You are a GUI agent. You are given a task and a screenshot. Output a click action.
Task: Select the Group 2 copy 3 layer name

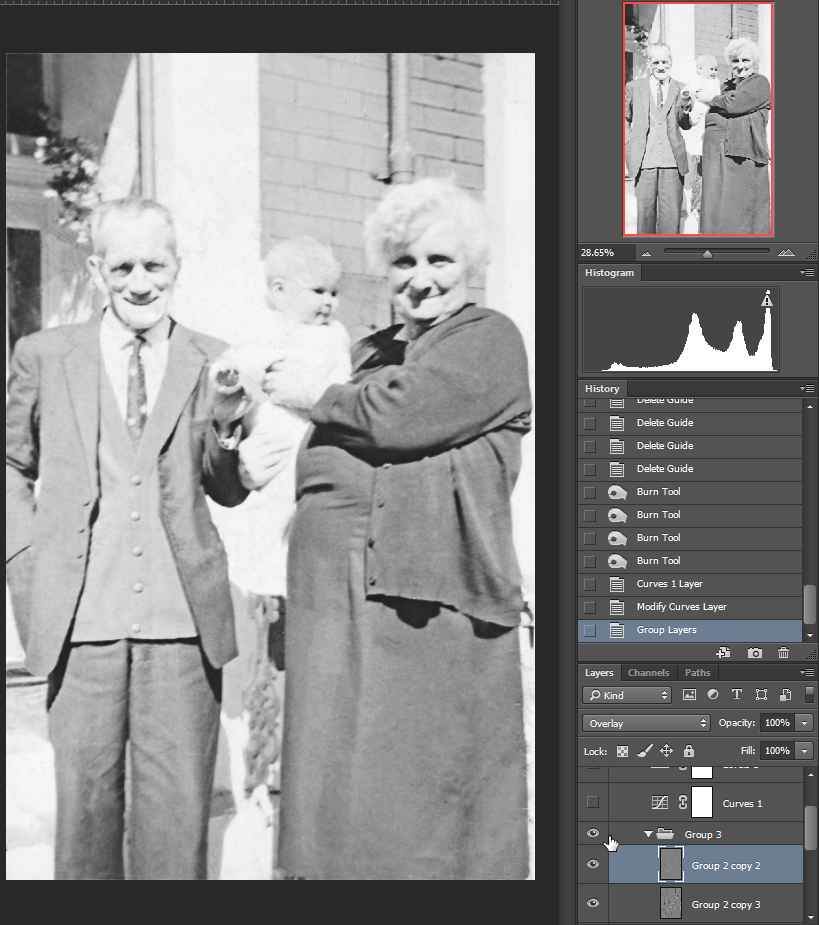(x=726, y=904)
